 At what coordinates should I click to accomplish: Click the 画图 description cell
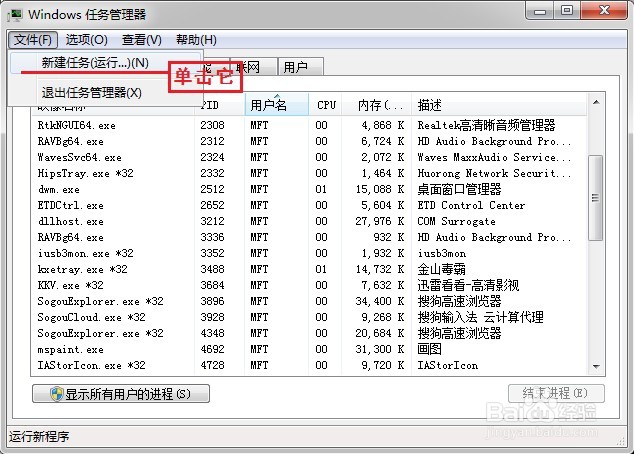[x=429, y=349]
